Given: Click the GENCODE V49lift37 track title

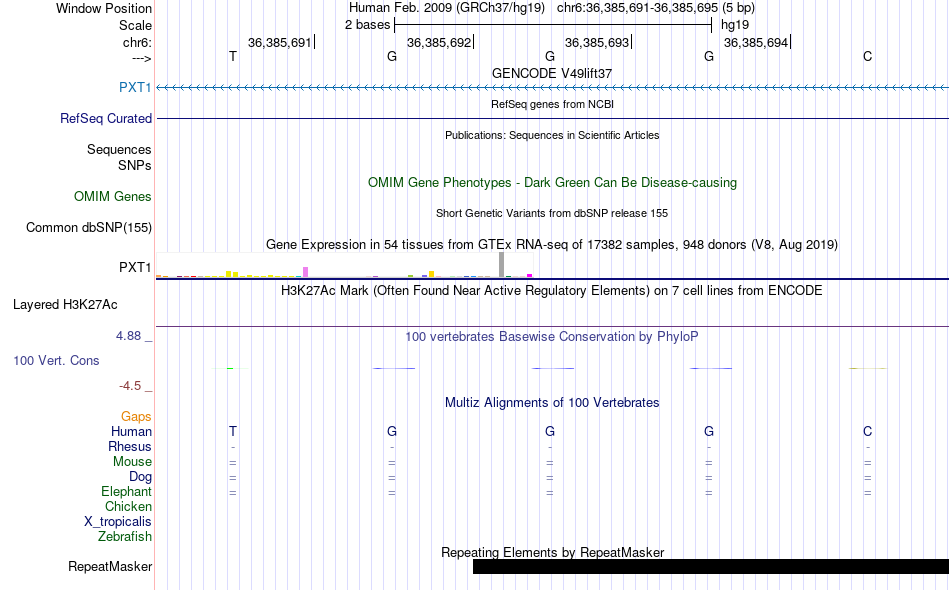Looking at the screenshot, I should click(x=552, y=73).
